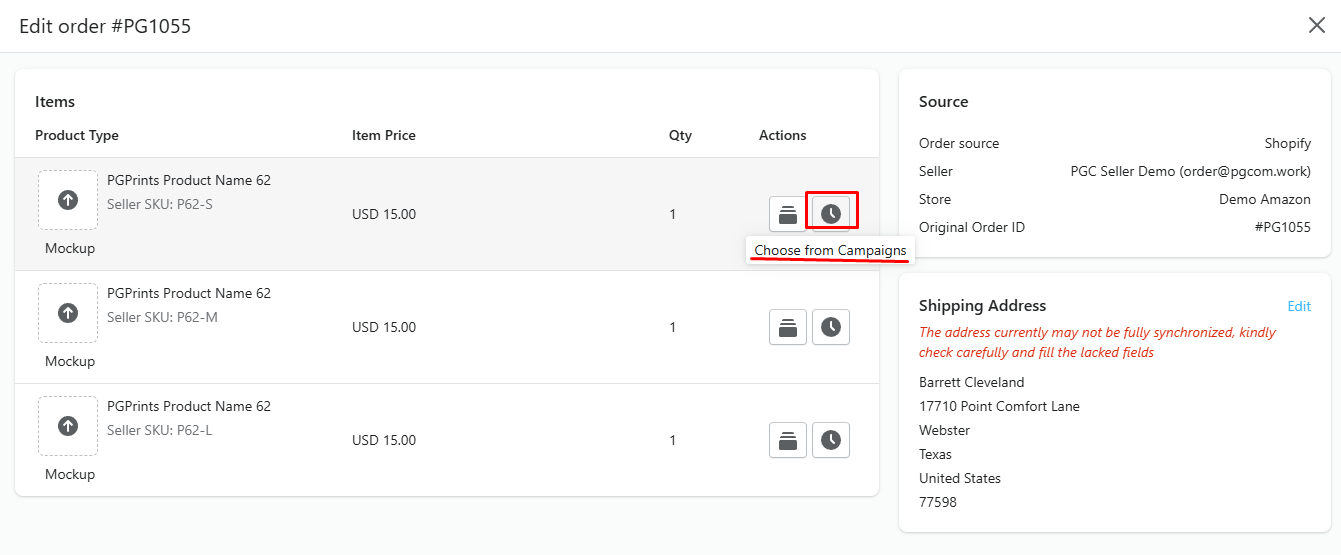1341x555 pixels.
Task: Click the stacked-tray icon button for P62-S
Action: pyautogui.click(x=788, y=213)
